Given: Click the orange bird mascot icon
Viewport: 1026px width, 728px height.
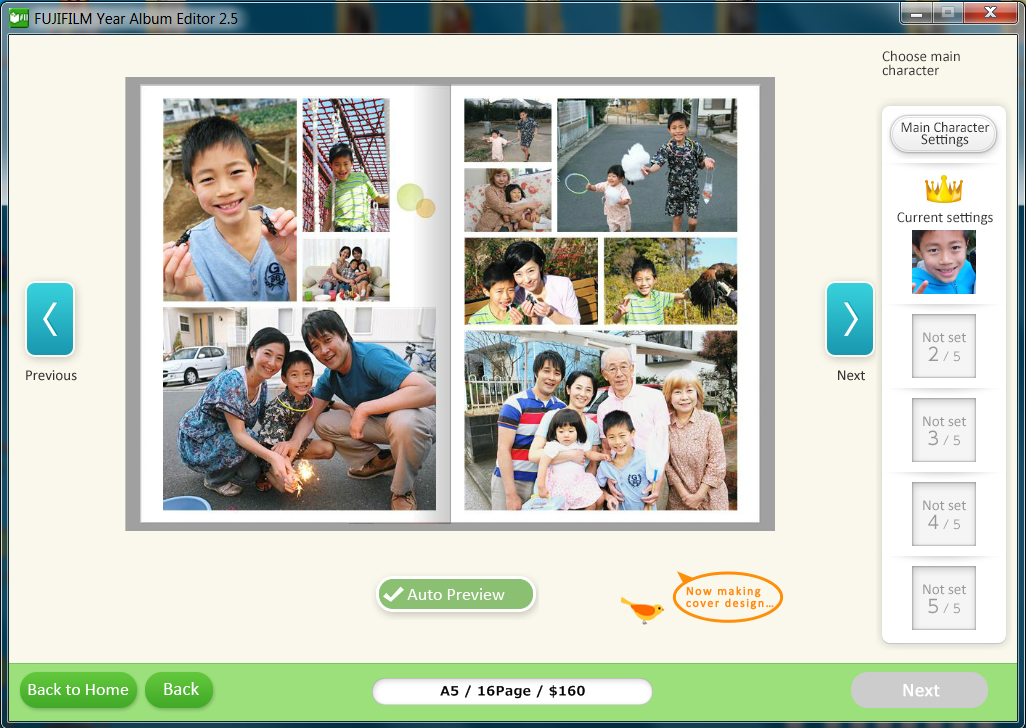Looking at the screenshot, I should 642,610.
